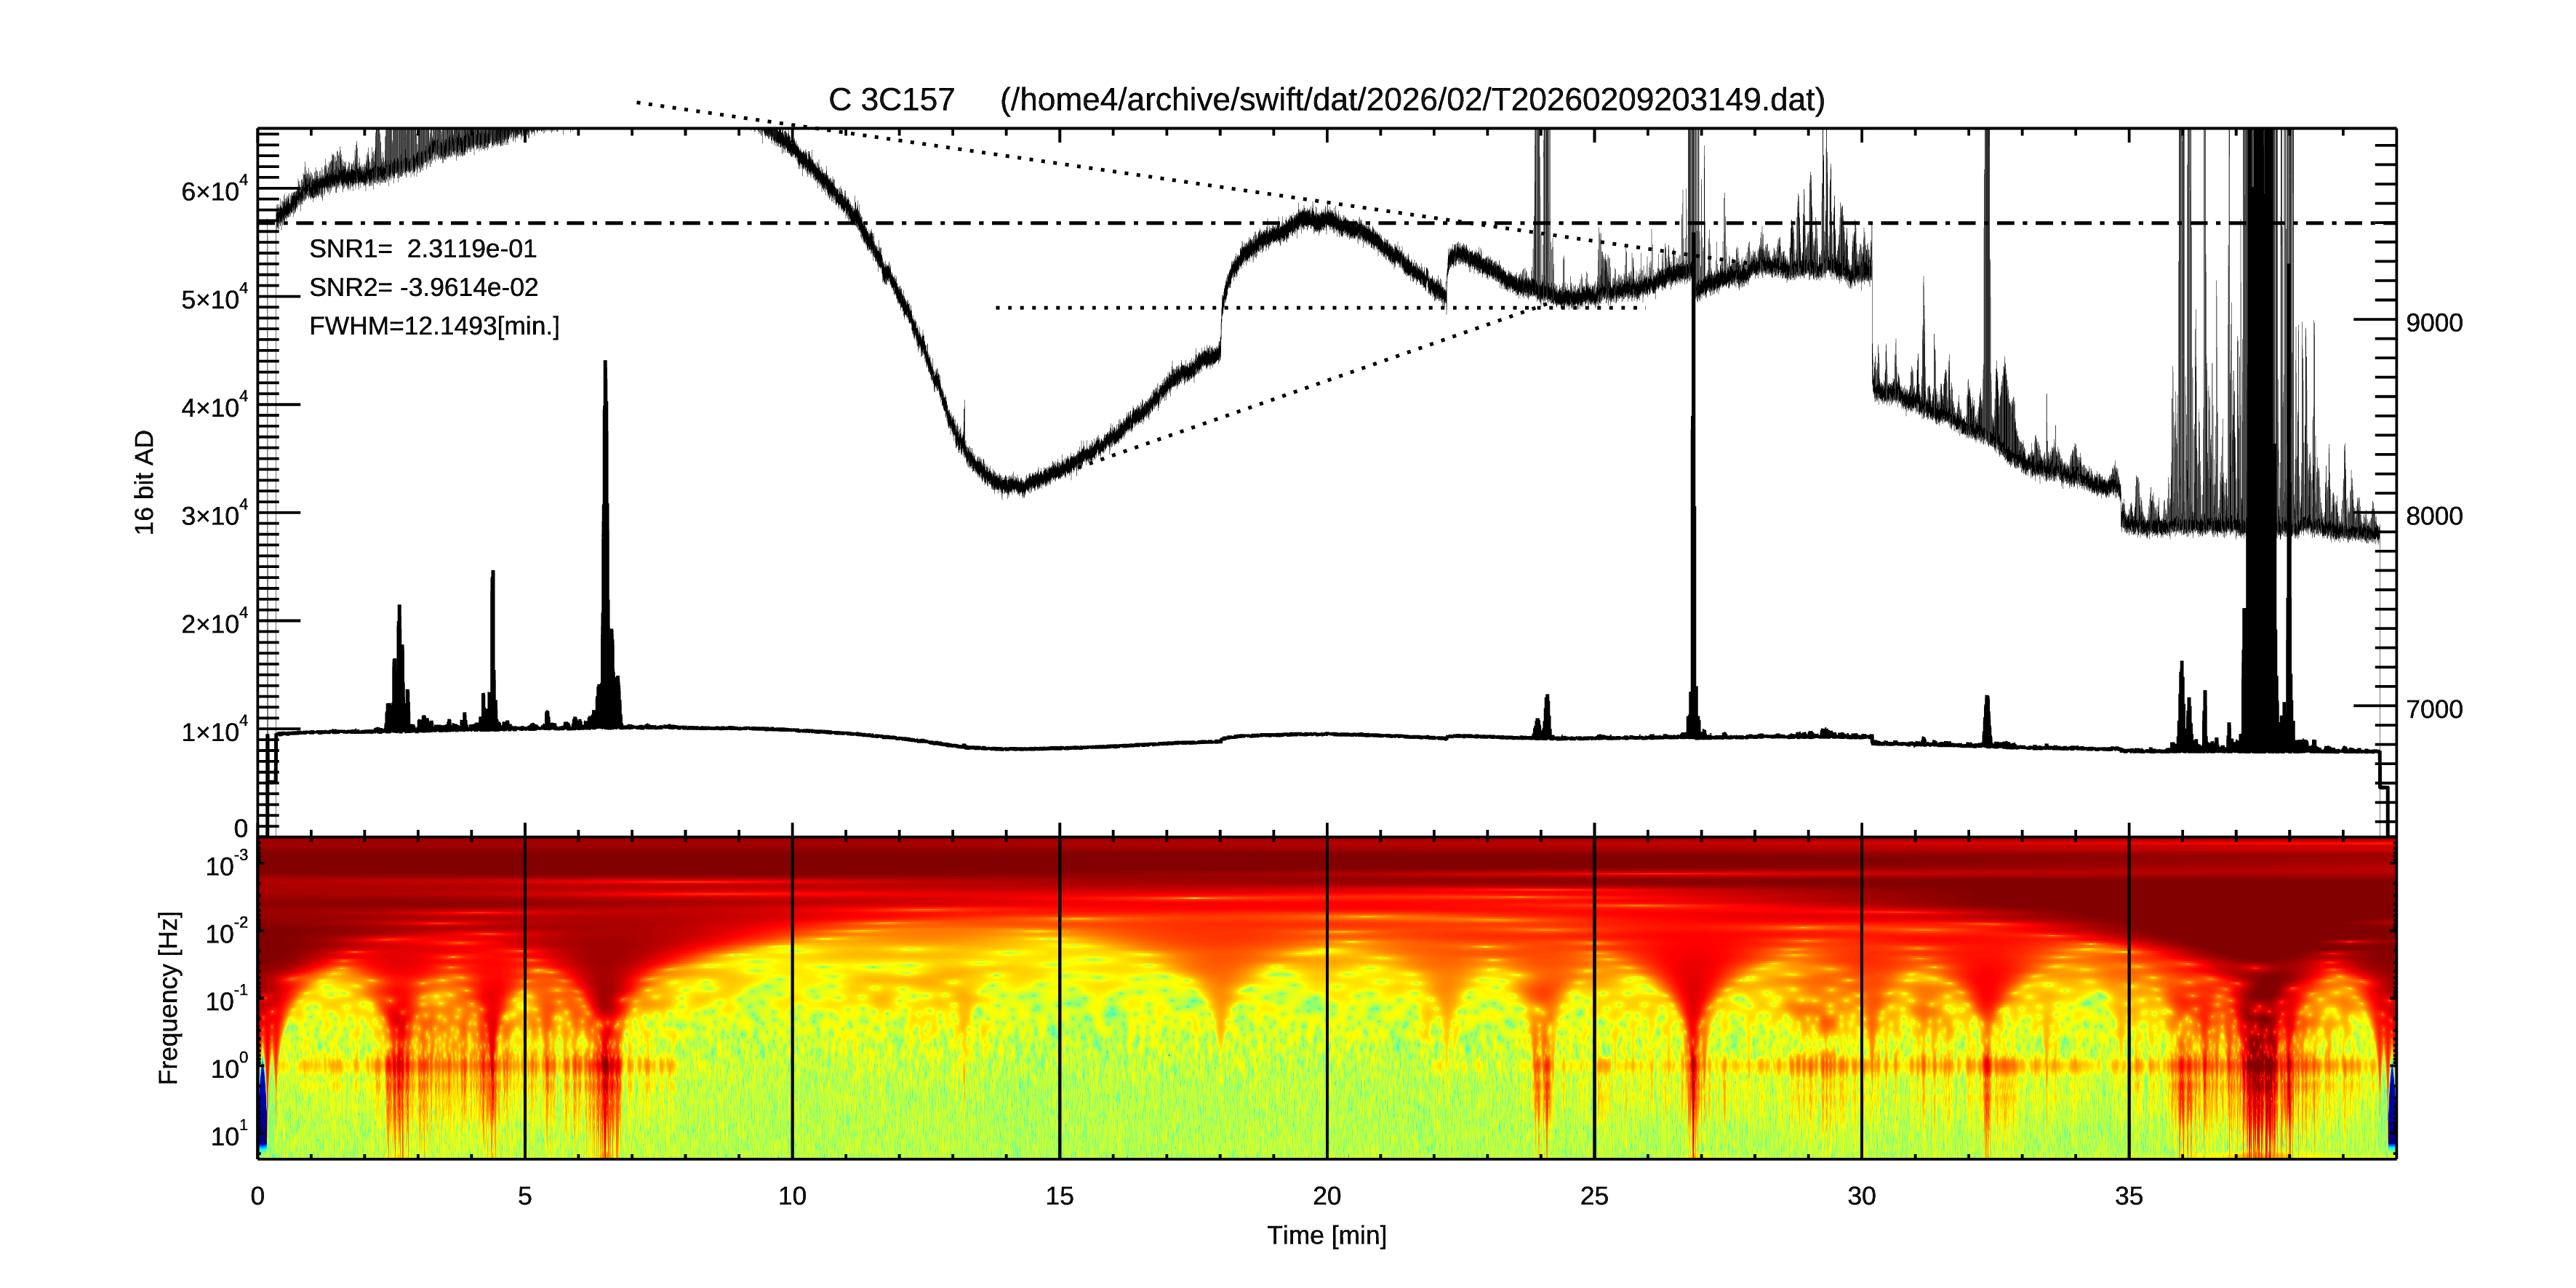Click the spectrogram vertical line at 5 min

(525, 1000)
